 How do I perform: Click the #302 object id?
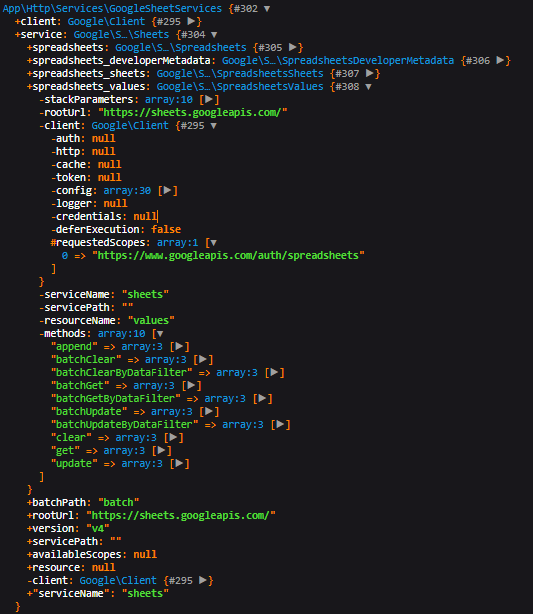click(x=246, y=9)
